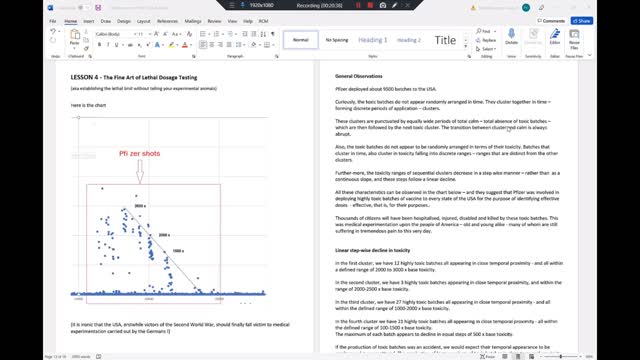Apply the No Spacing style

coord(337,40)
